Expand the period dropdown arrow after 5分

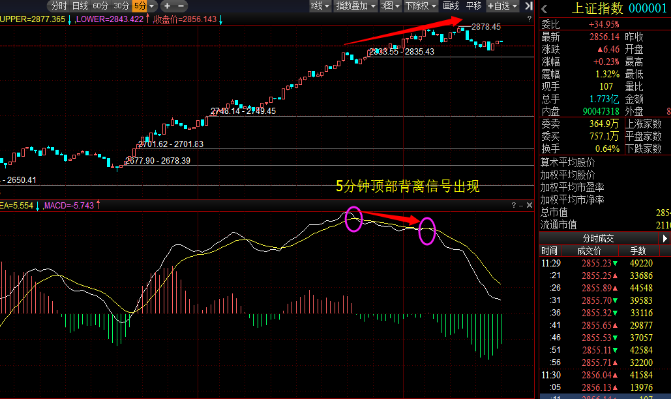[152, 6]
